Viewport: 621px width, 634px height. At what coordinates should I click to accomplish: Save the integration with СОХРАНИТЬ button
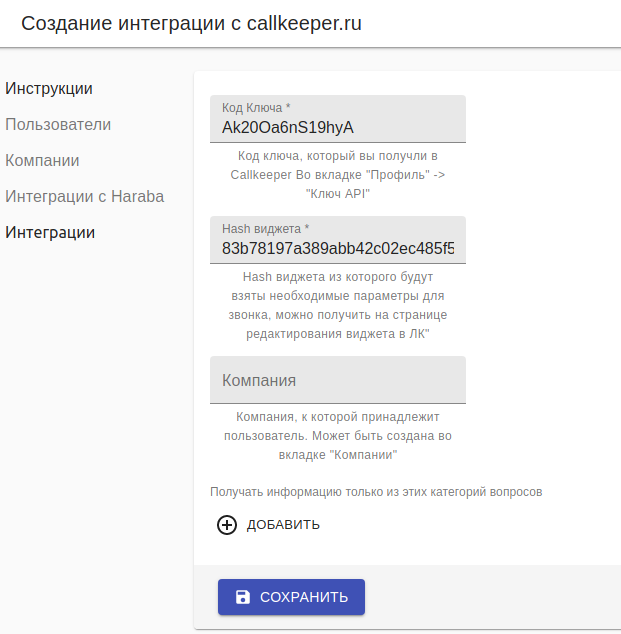click(x=291, y=597)
